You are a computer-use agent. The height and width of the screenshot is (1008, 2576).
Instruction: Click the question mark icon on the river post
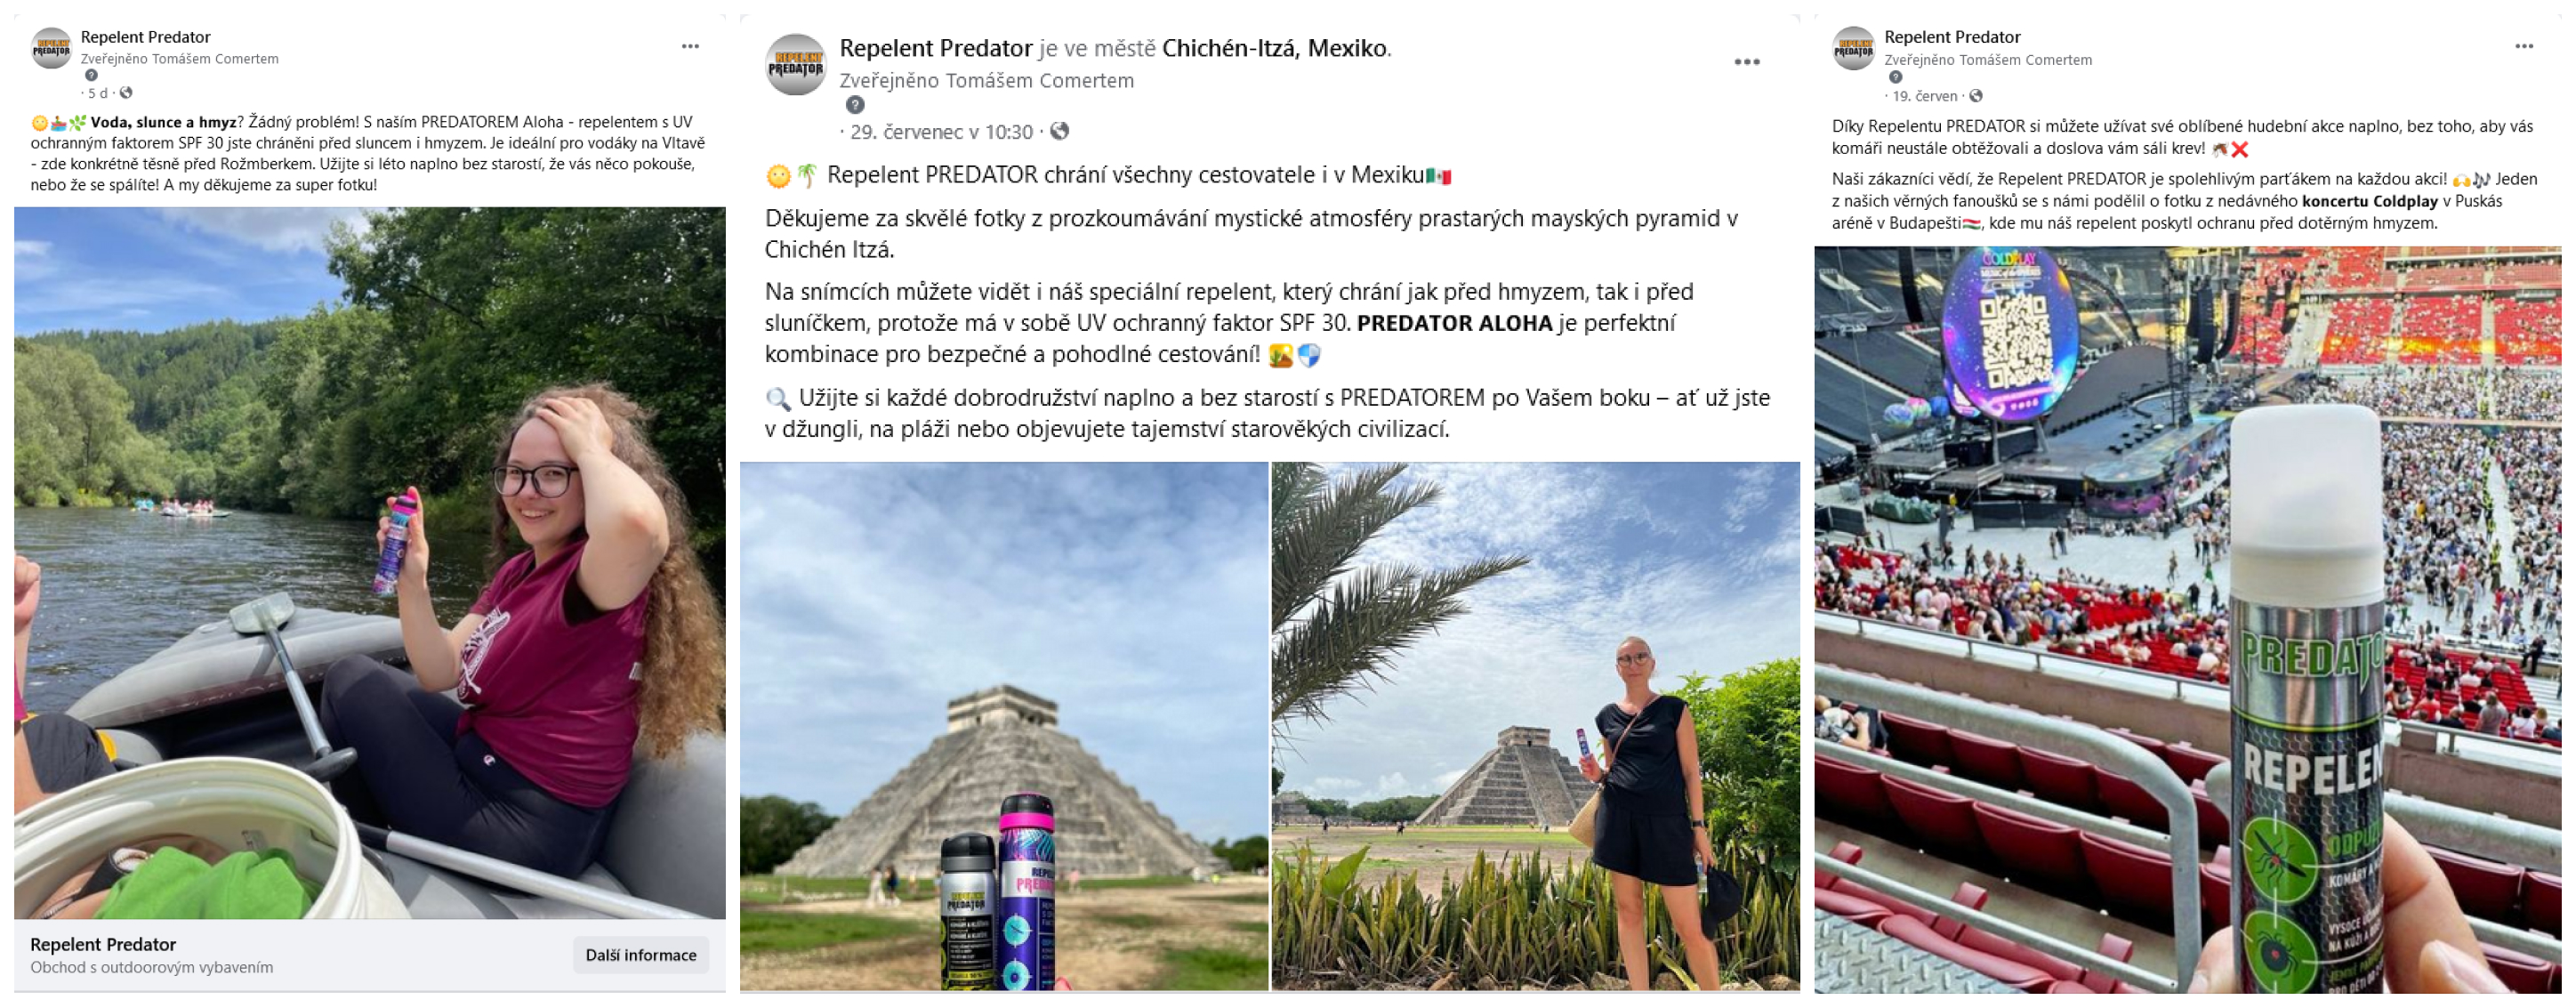pos(91,76)
